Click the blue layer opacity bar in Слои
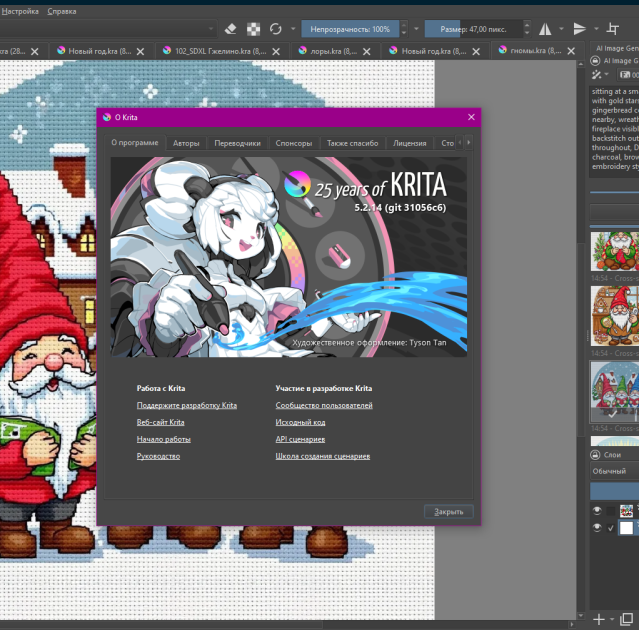This screenshot has height=630, width=639. tap(614, 491)
